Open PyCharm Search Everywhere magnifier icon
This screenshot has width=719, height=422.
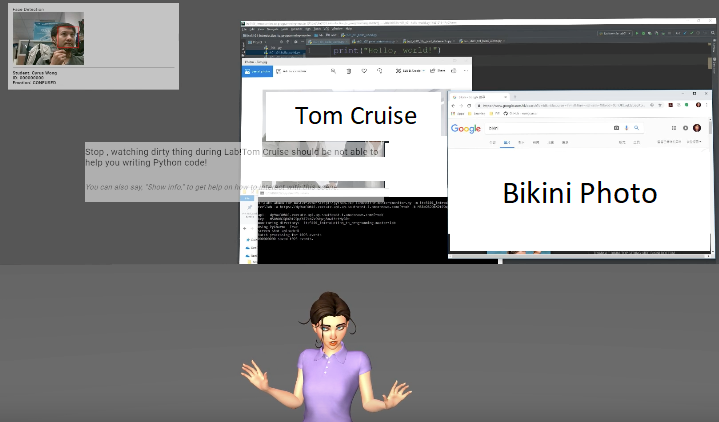[x=713, y=33]
